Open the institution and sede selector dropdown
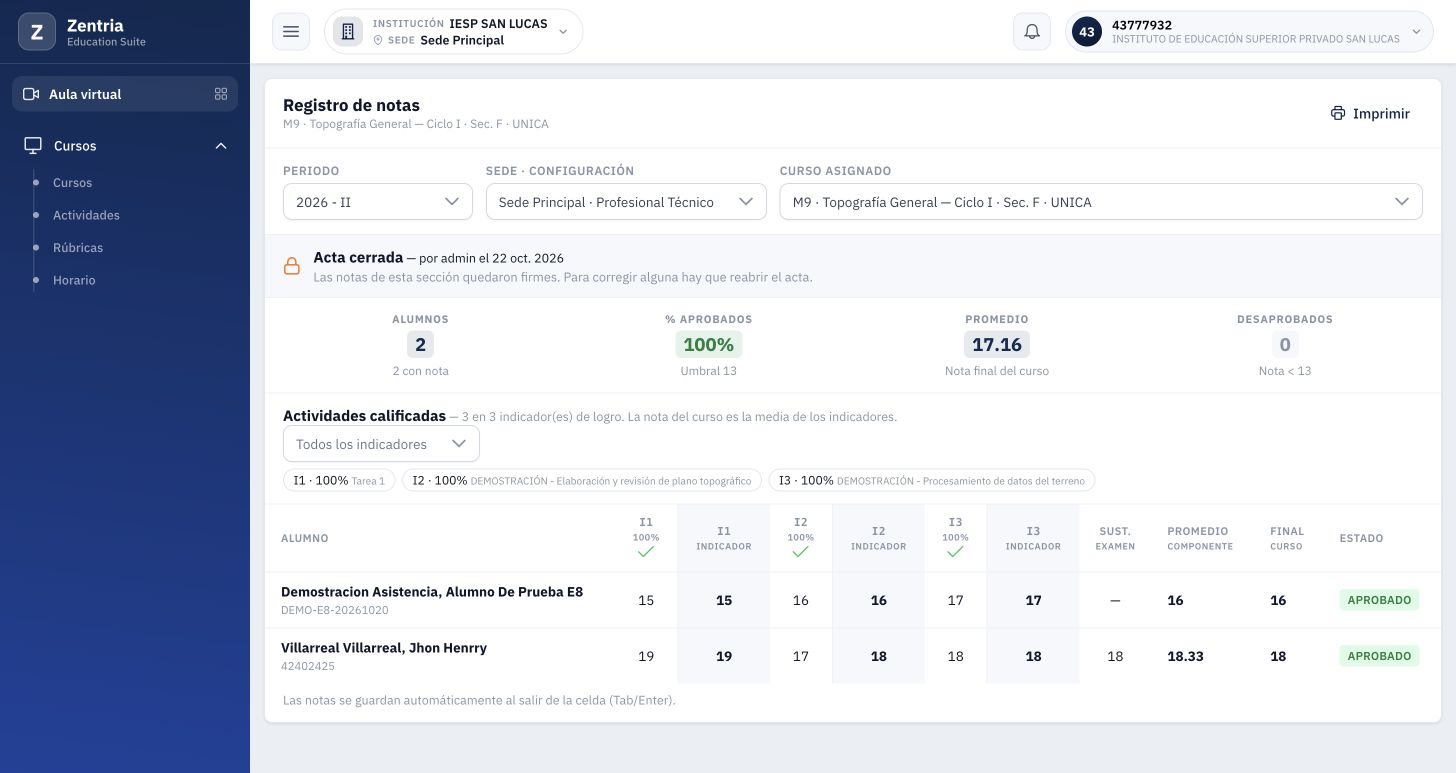1456x773 pixels. (x=453, y=32)
